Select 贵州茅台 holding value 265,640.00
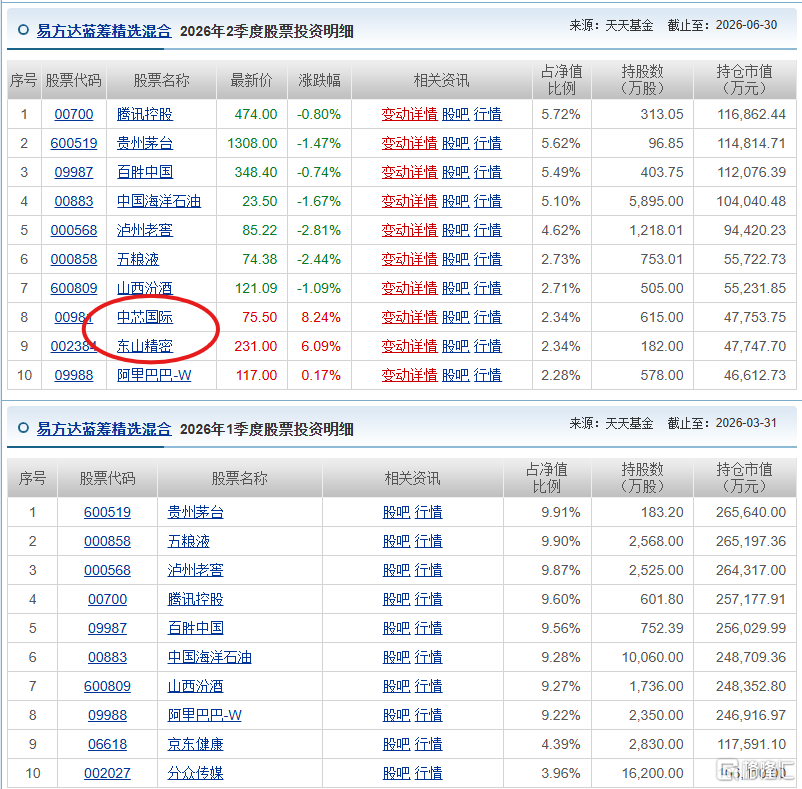Image resolution: width=802 pixels, height=789 pixels. (751, 512)
